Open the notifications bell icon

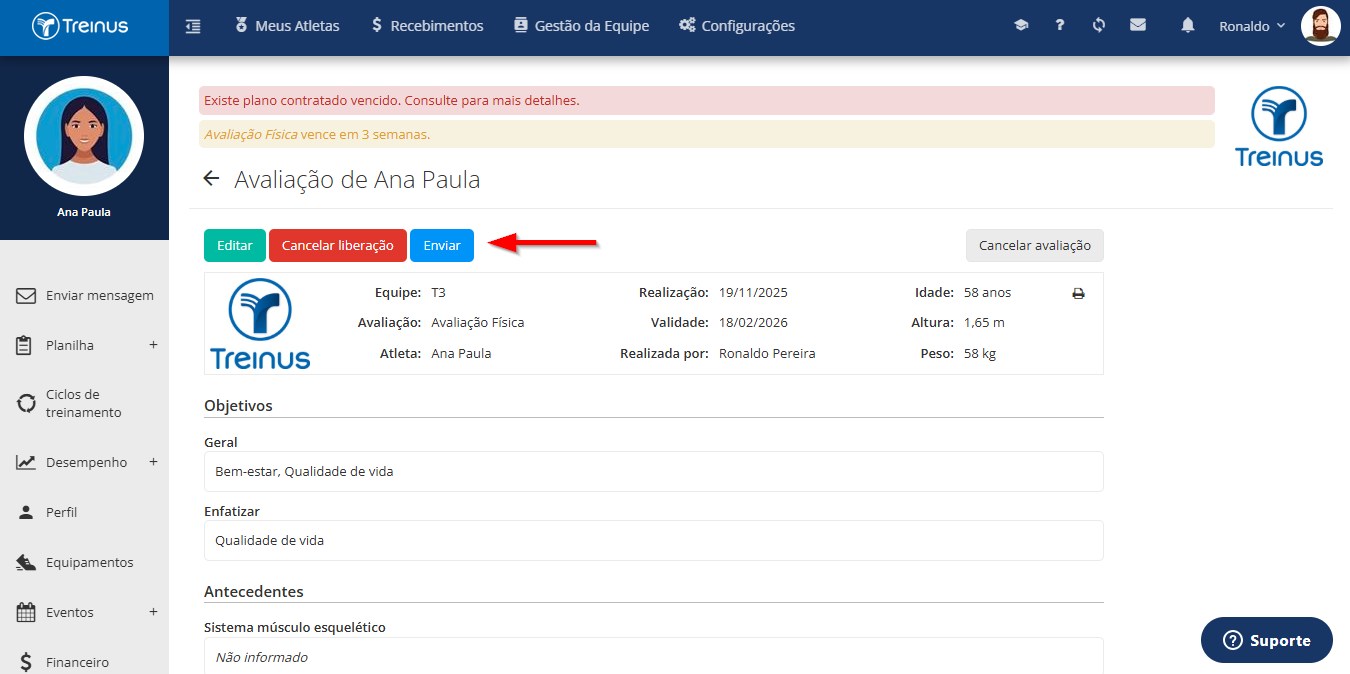click(1188, 26)
